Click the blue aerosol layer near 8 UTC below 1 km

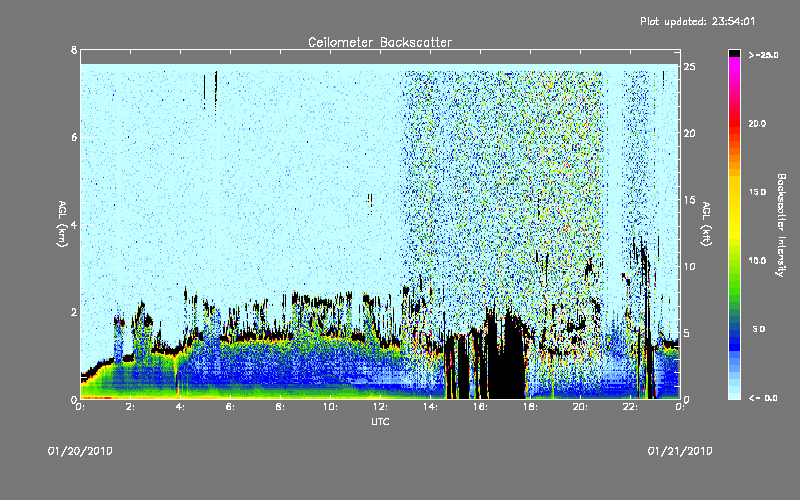[x=280, y=370]
